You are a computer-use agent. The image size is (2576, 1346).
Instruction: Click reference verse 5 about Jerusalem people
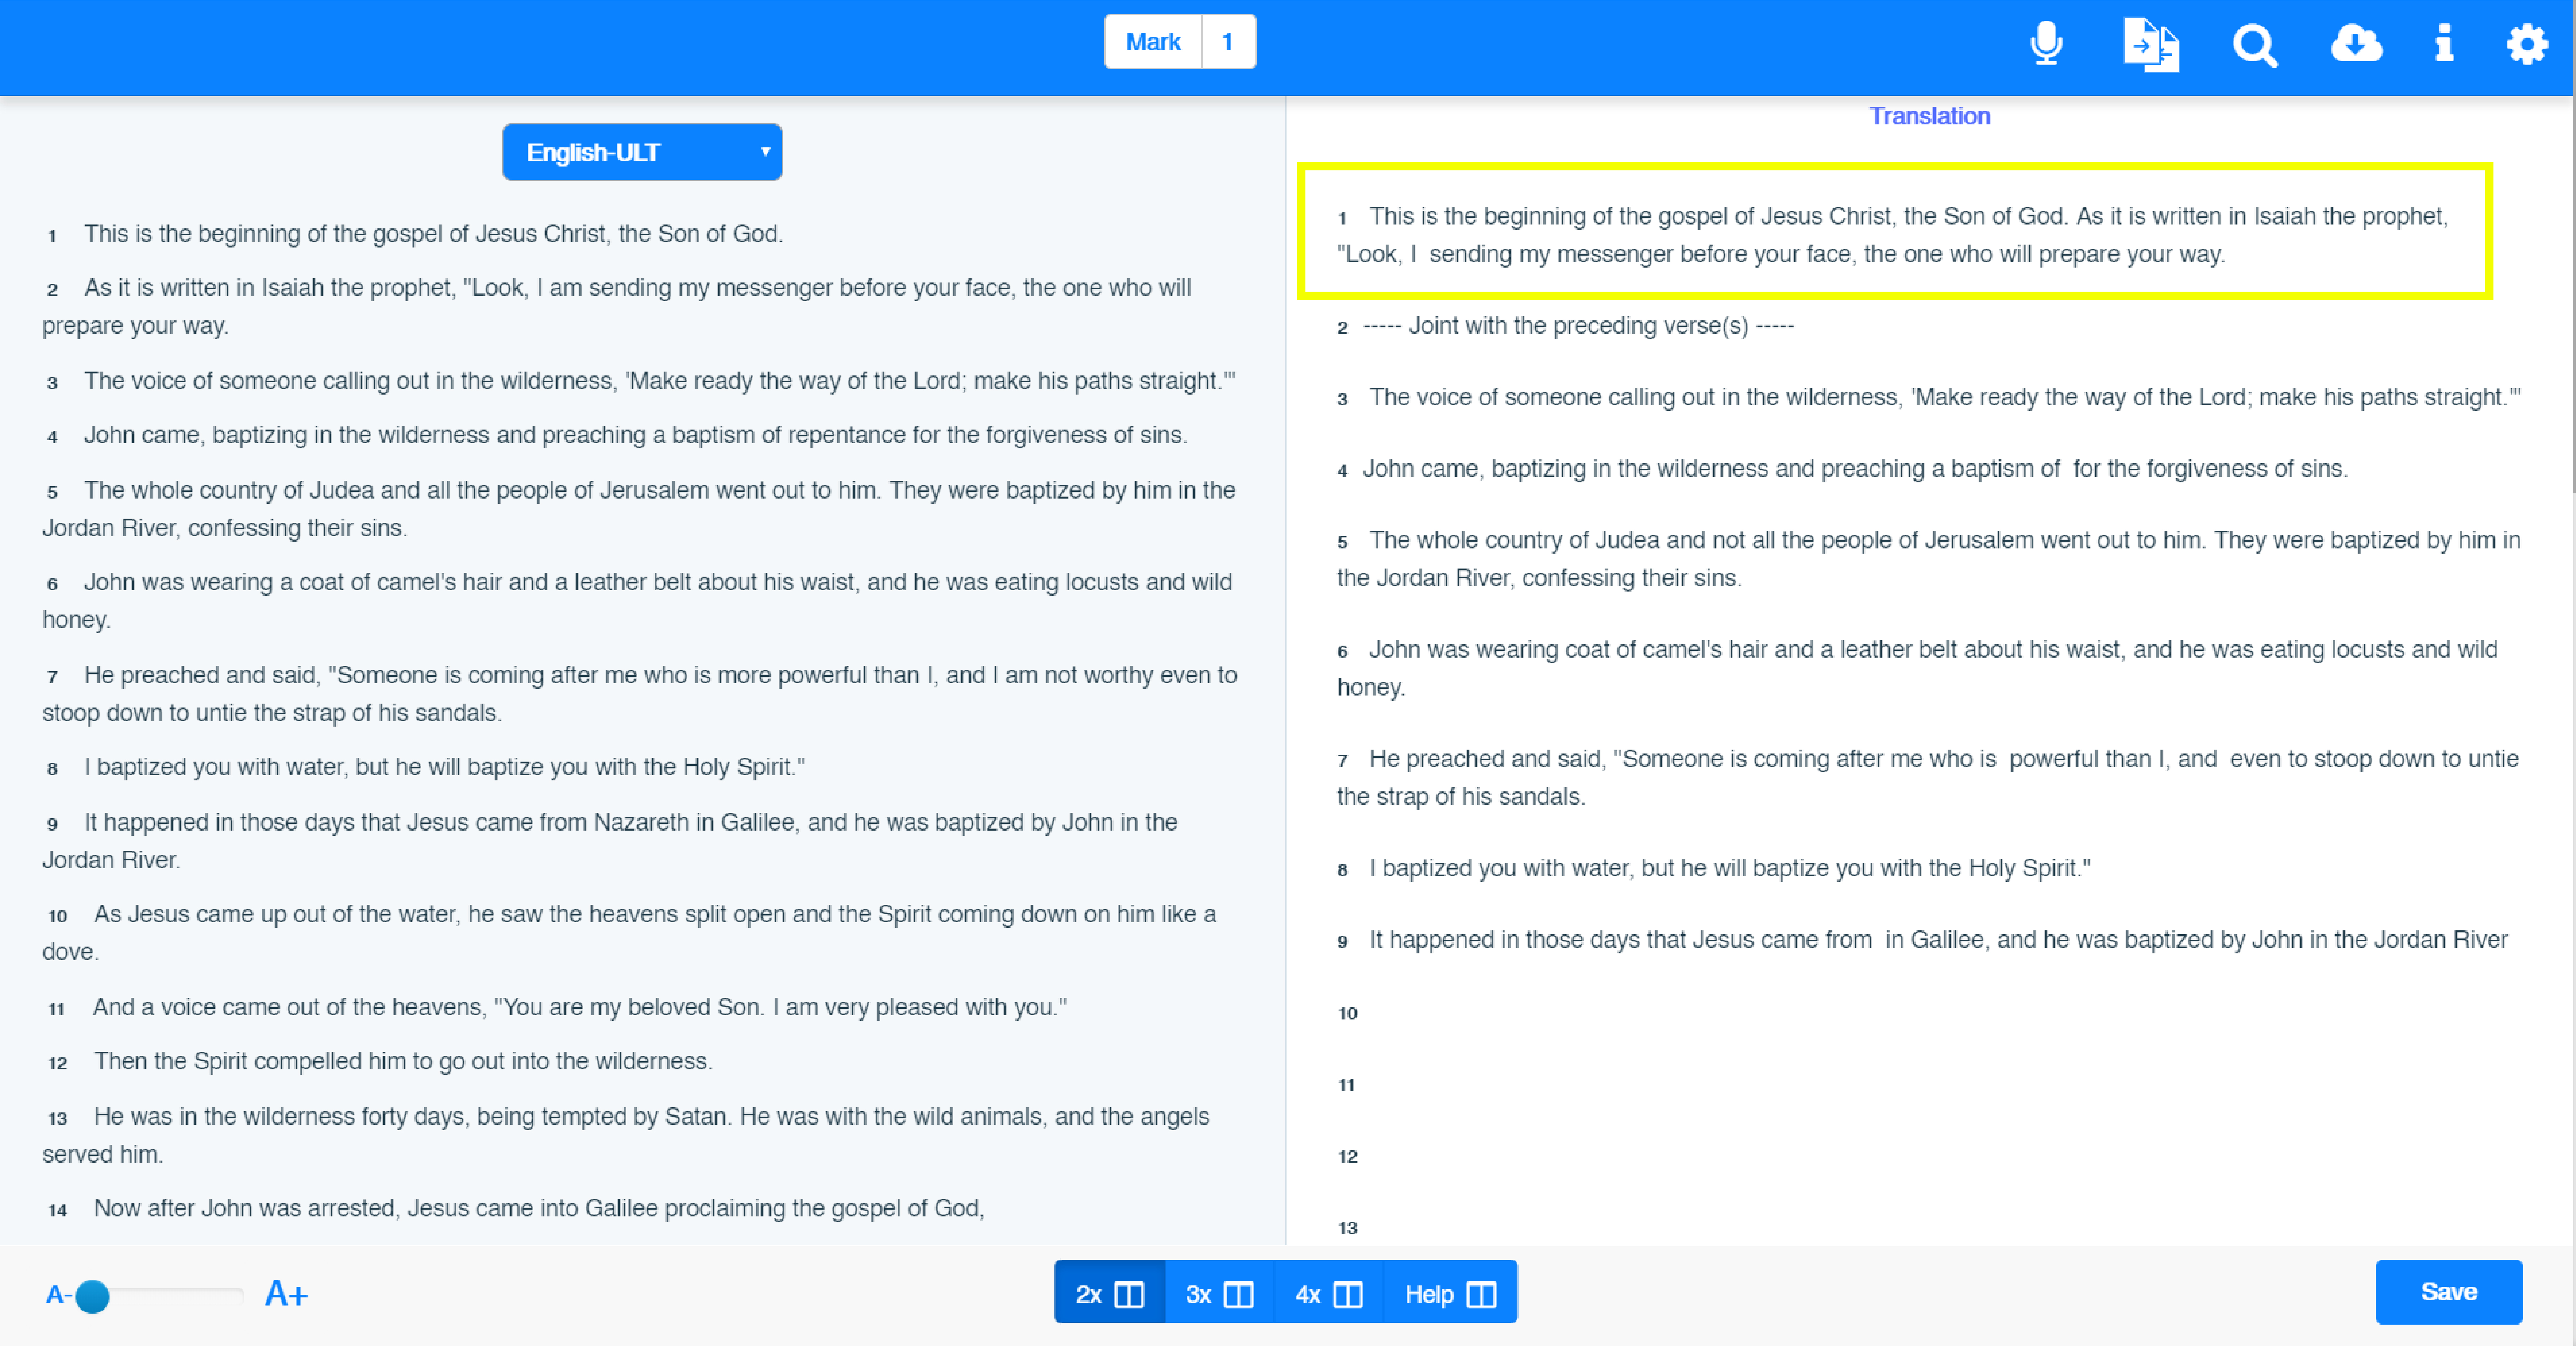click(639, 509)
